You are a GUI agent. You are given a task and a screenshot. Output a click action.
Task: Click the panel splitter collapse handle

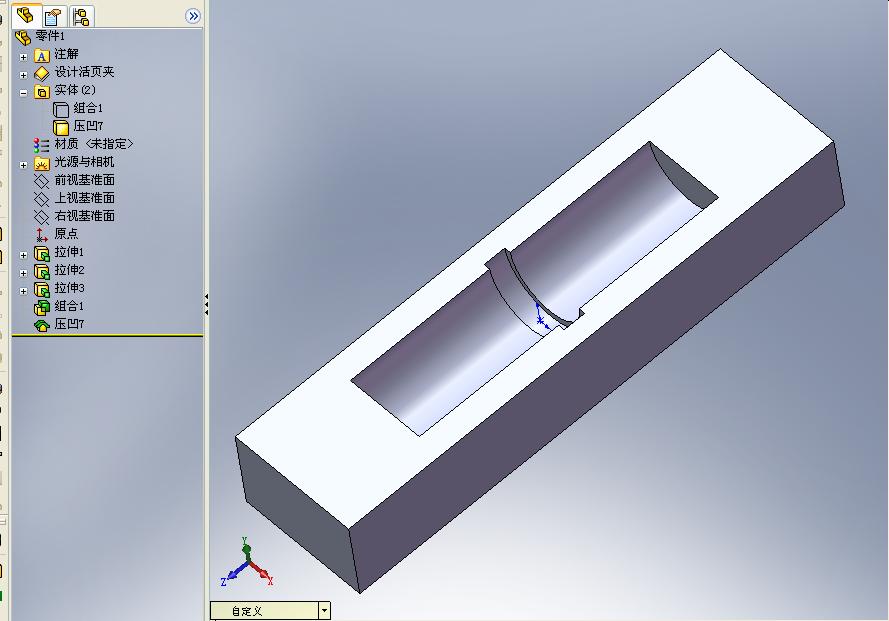coord(206,305)
